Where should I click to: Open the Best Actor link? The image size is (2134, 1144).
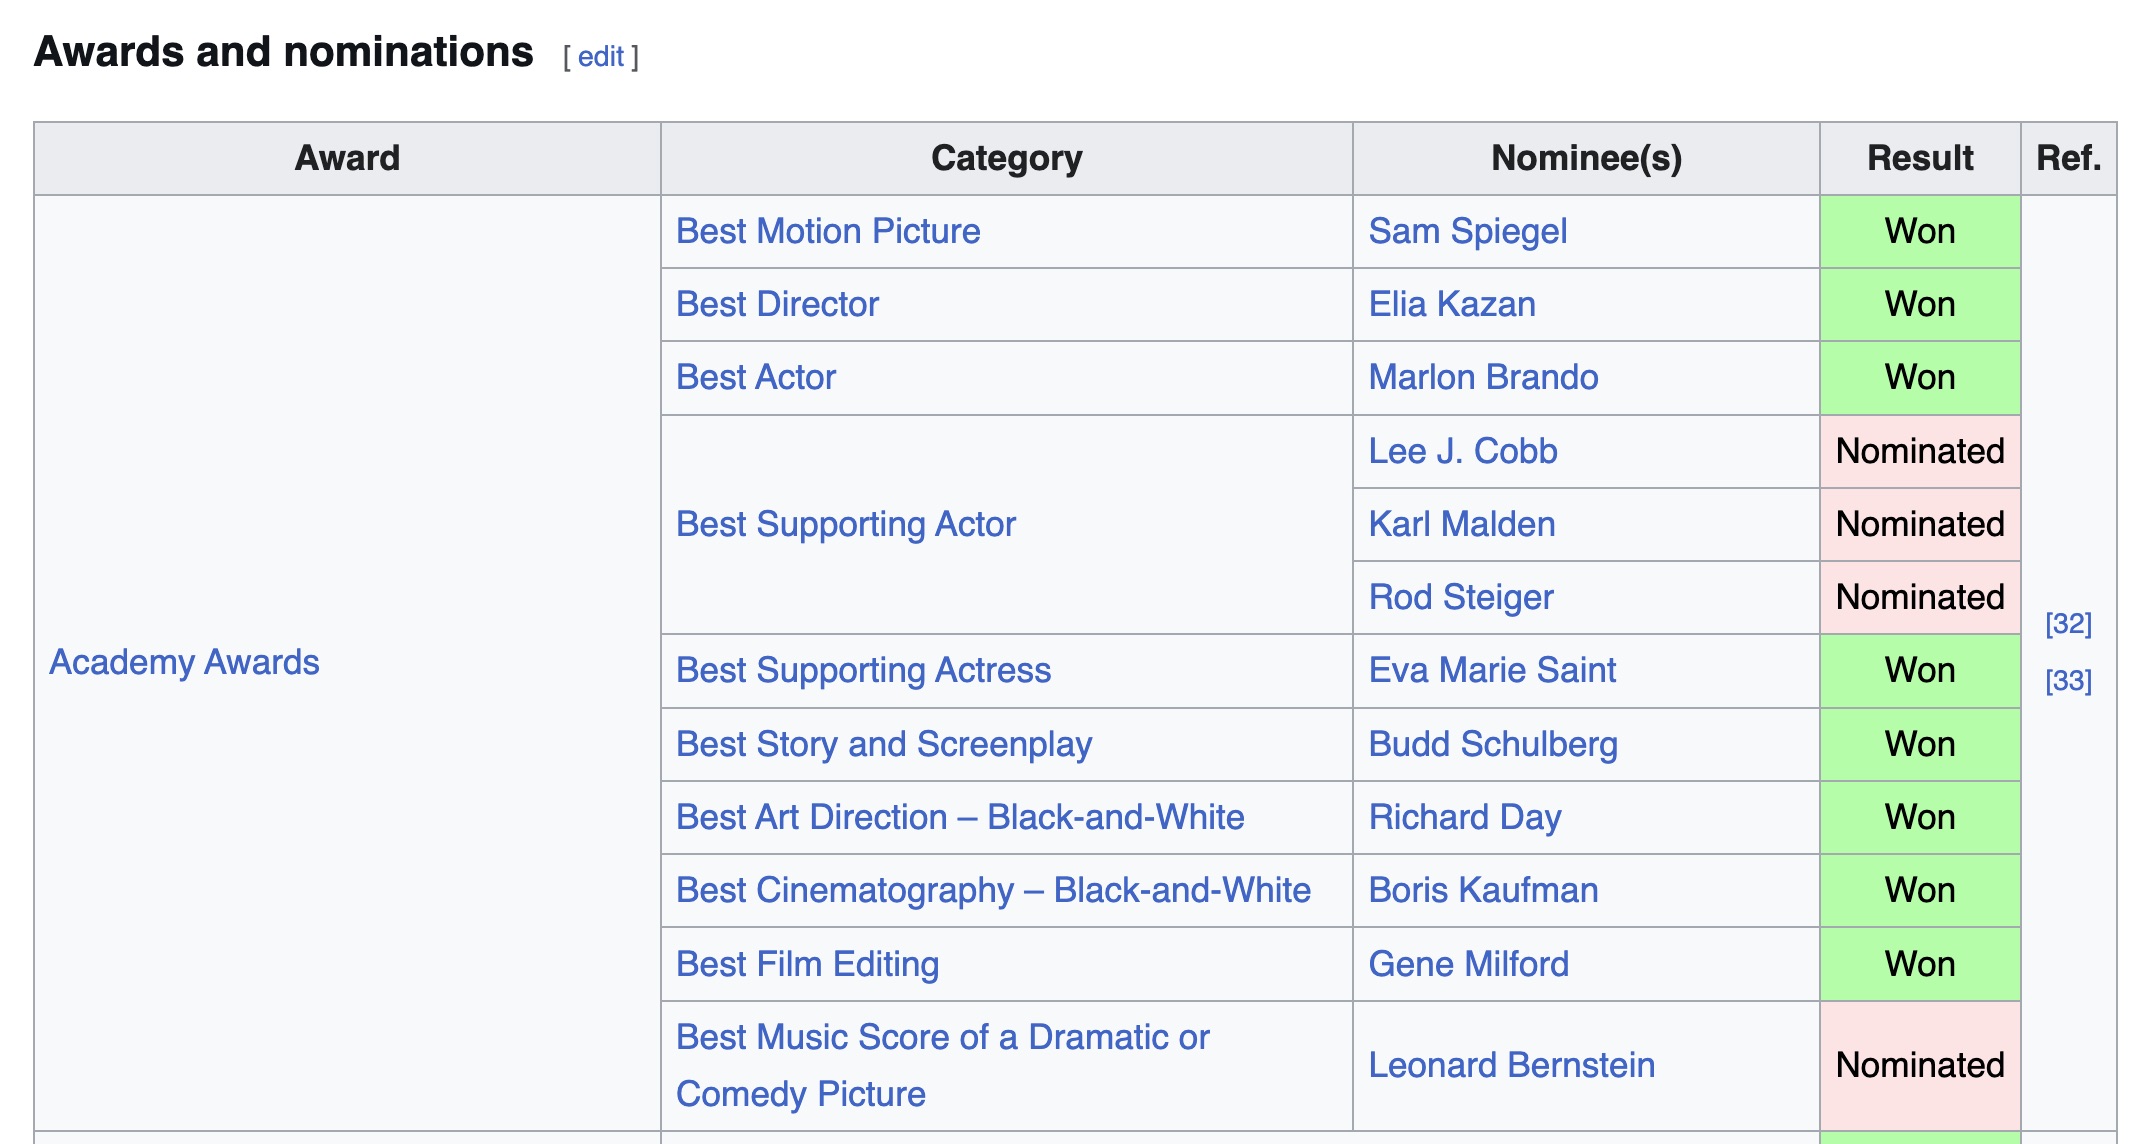tap(756, 377)
